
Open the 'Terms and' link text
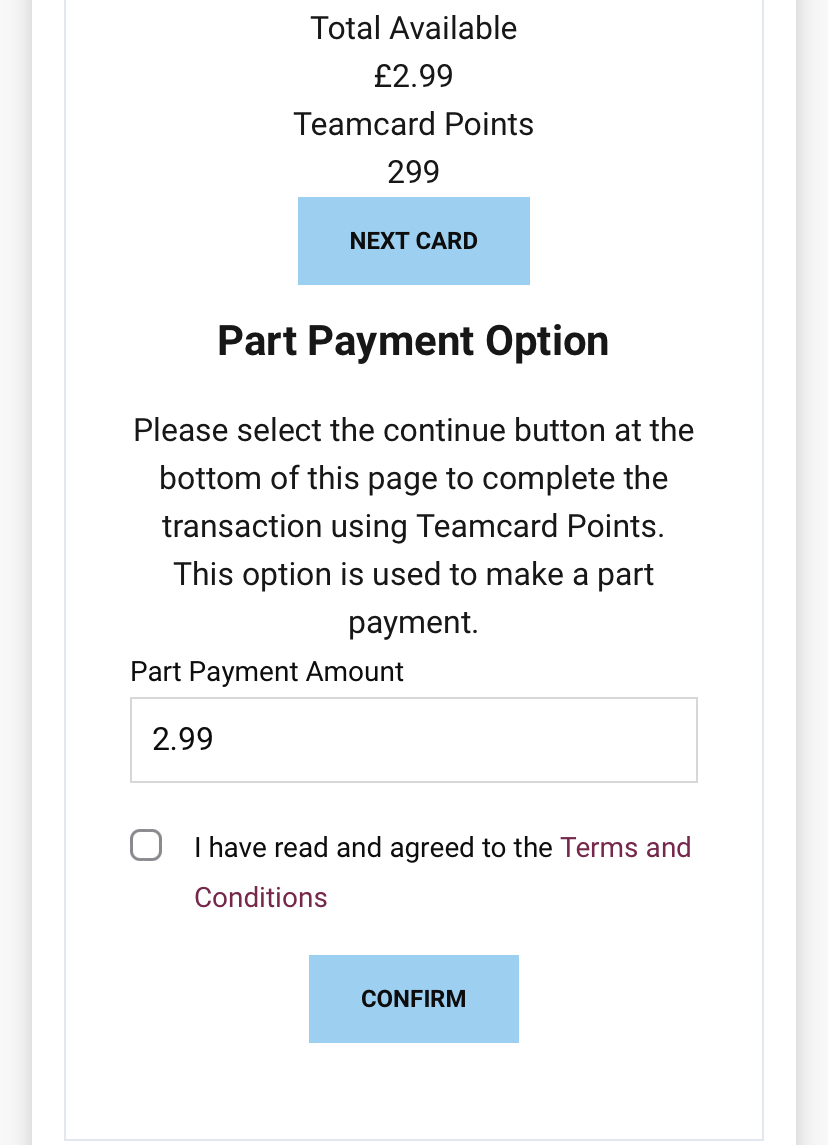click(x=626, y=848)
